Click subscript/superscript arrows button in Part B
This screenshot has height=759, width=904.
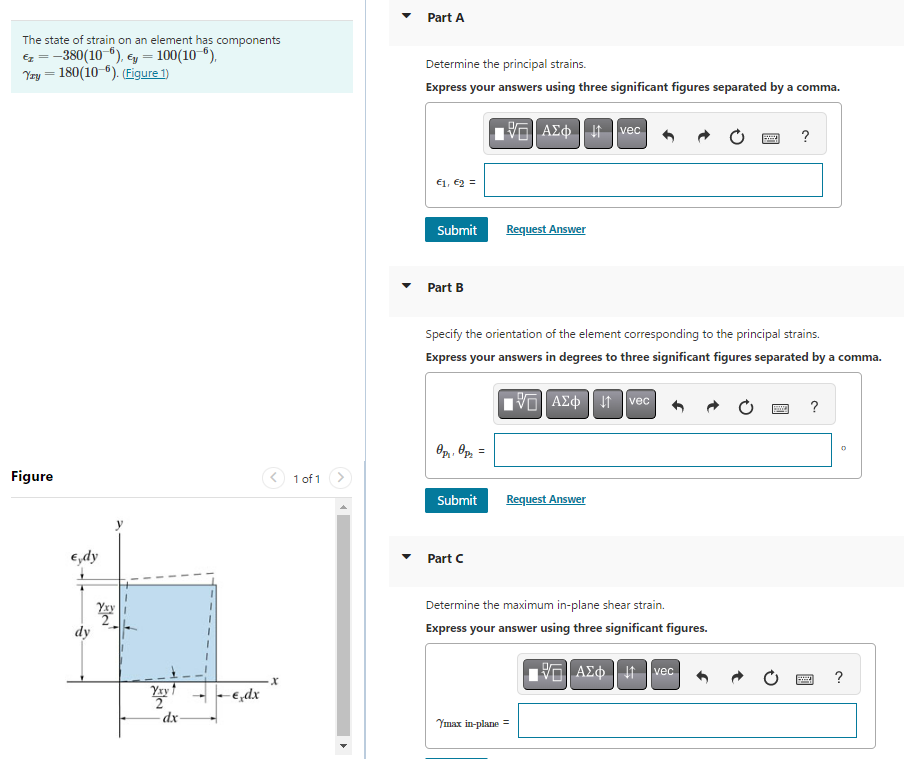click(x=607, y=403)
